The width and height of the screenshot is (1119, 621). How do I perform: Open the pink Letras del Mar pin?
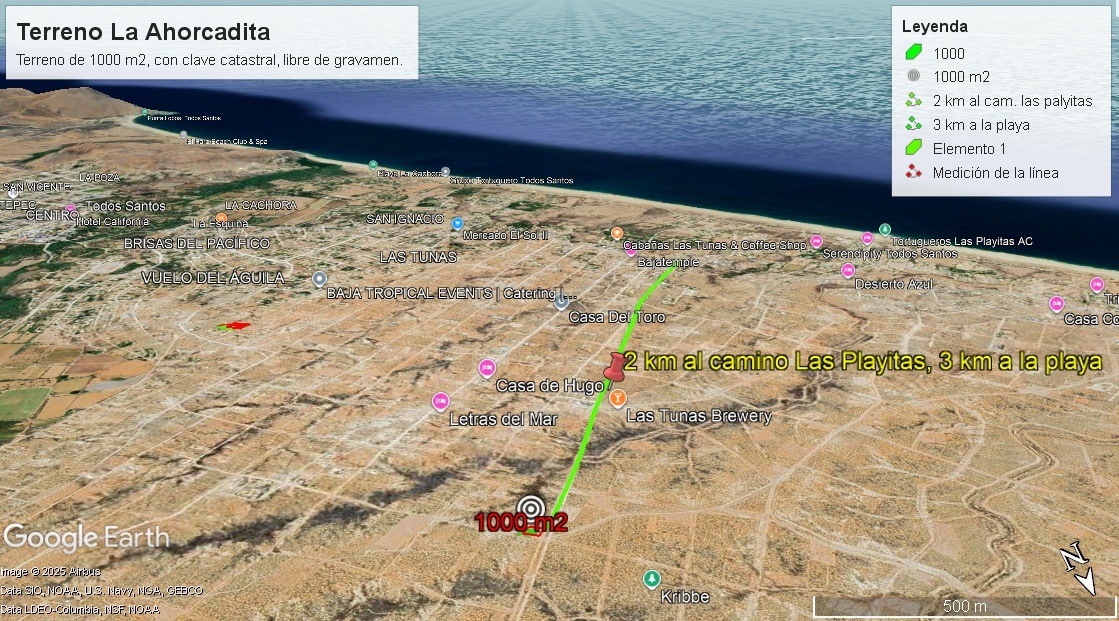pyautogui.click(x=440, y=402)
